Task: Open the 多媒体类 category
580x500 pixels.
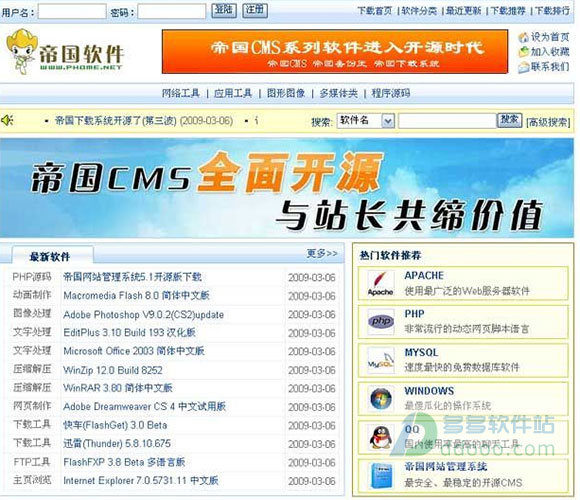Action: pos(338,93)
